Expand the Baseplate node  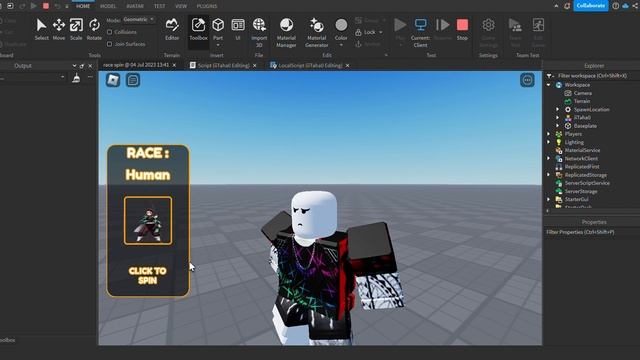(x=558, y=126)
